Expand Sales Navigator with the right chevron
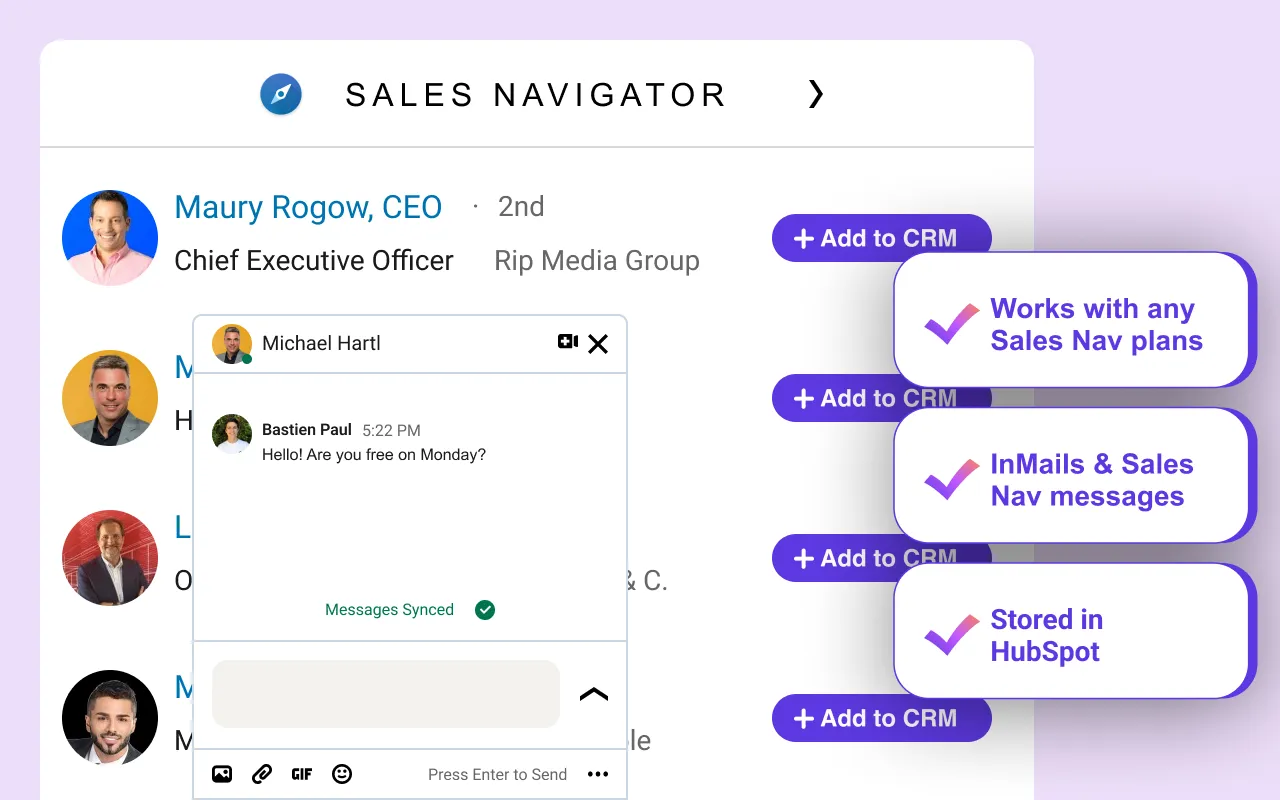Viewport: 1280px width, 800px height. (816, 94)
